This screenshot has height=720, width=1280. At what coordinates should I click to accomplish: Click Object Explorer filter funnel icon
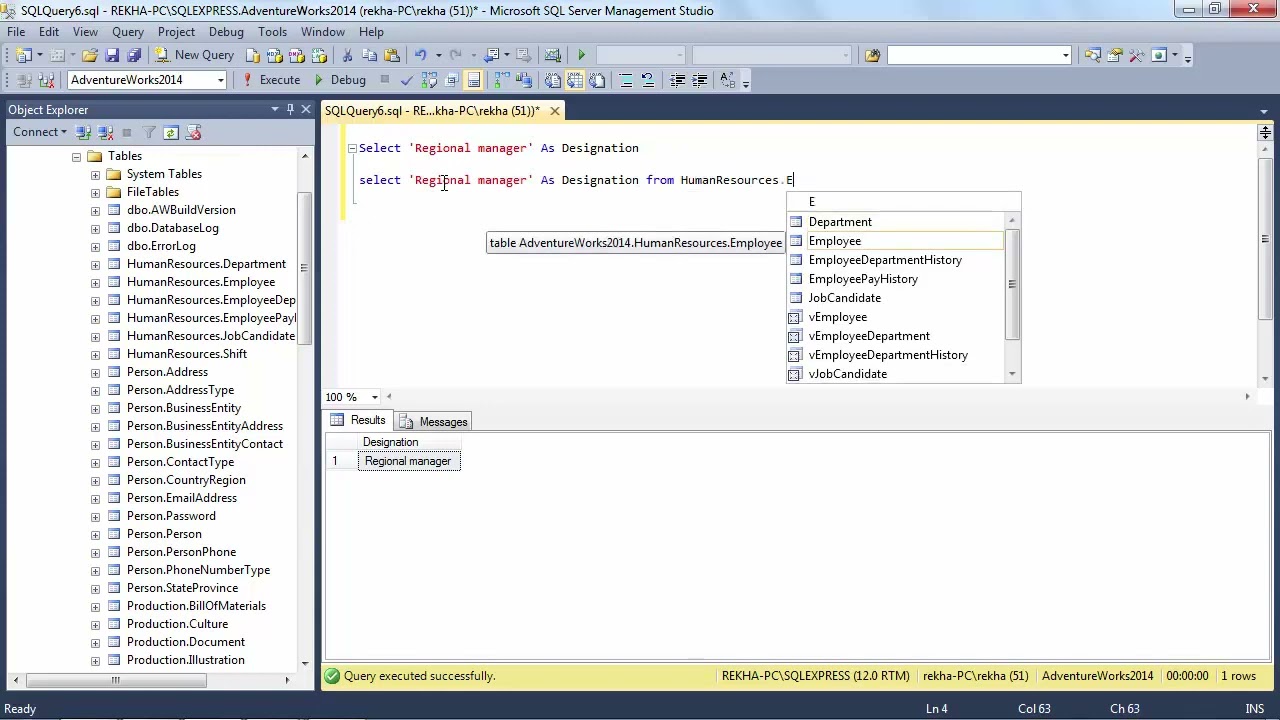[x=149, y=132]
